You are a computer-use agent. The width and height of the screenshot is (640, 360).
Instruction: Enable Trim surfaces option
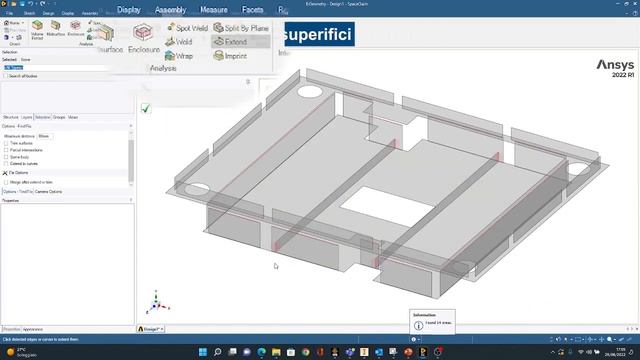coord(6,143)
